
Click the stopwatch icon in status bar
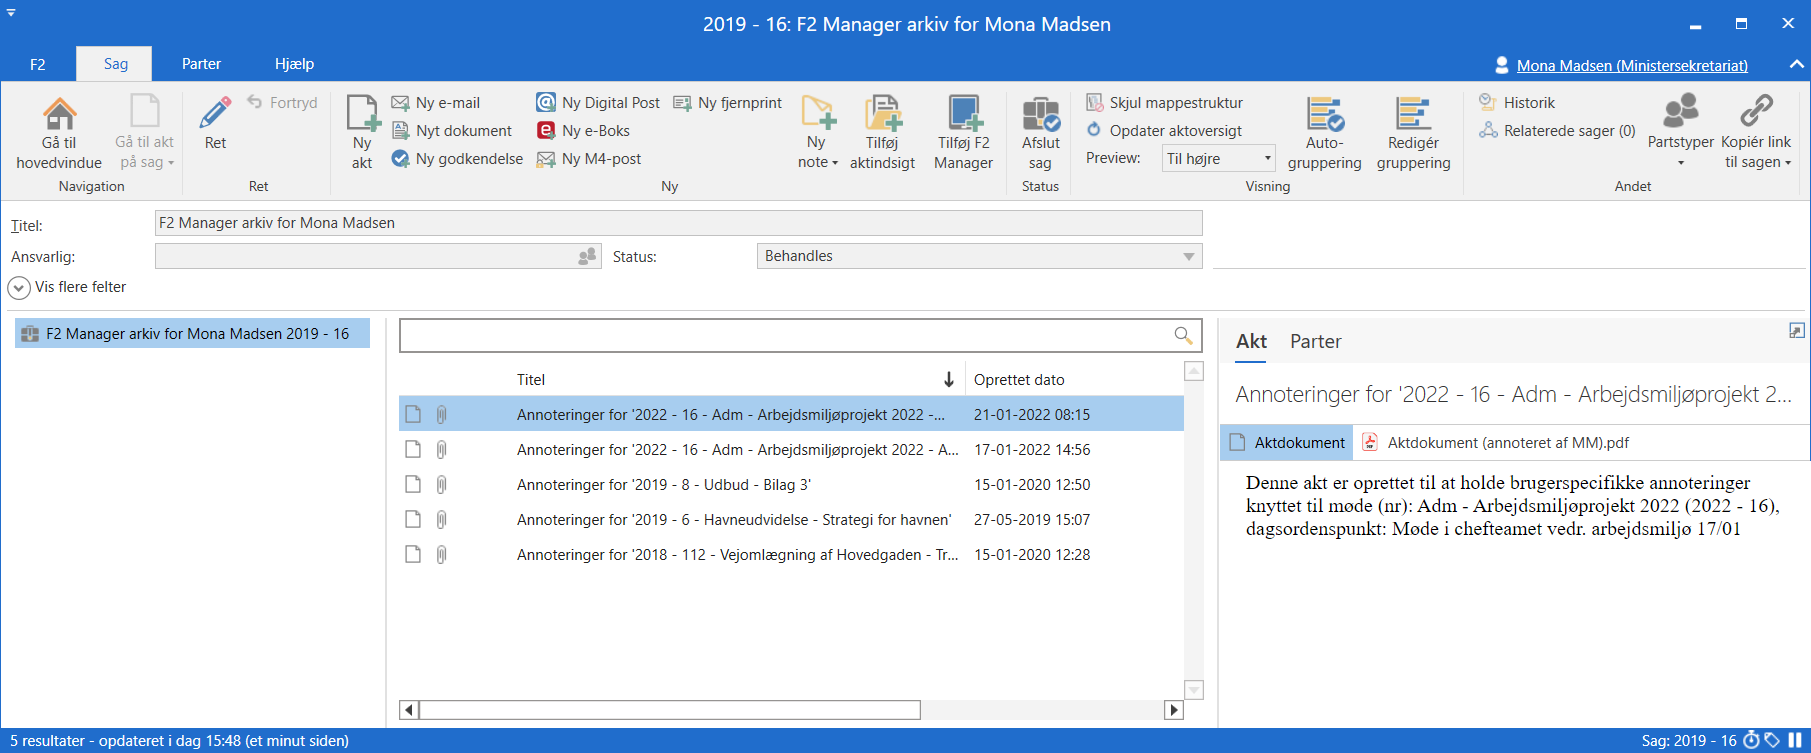click(1751, 740)
